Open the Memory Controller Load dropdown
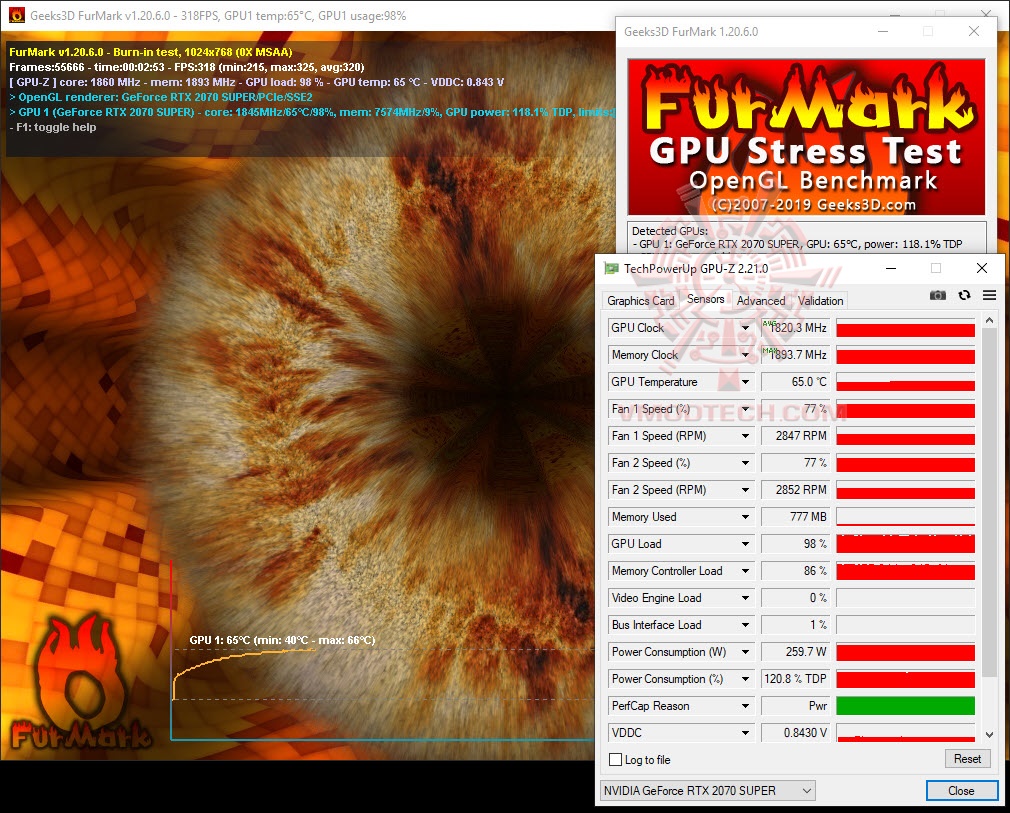Image resolution: width=1010 pixels, height=813 pixels. tap(745, 571)
